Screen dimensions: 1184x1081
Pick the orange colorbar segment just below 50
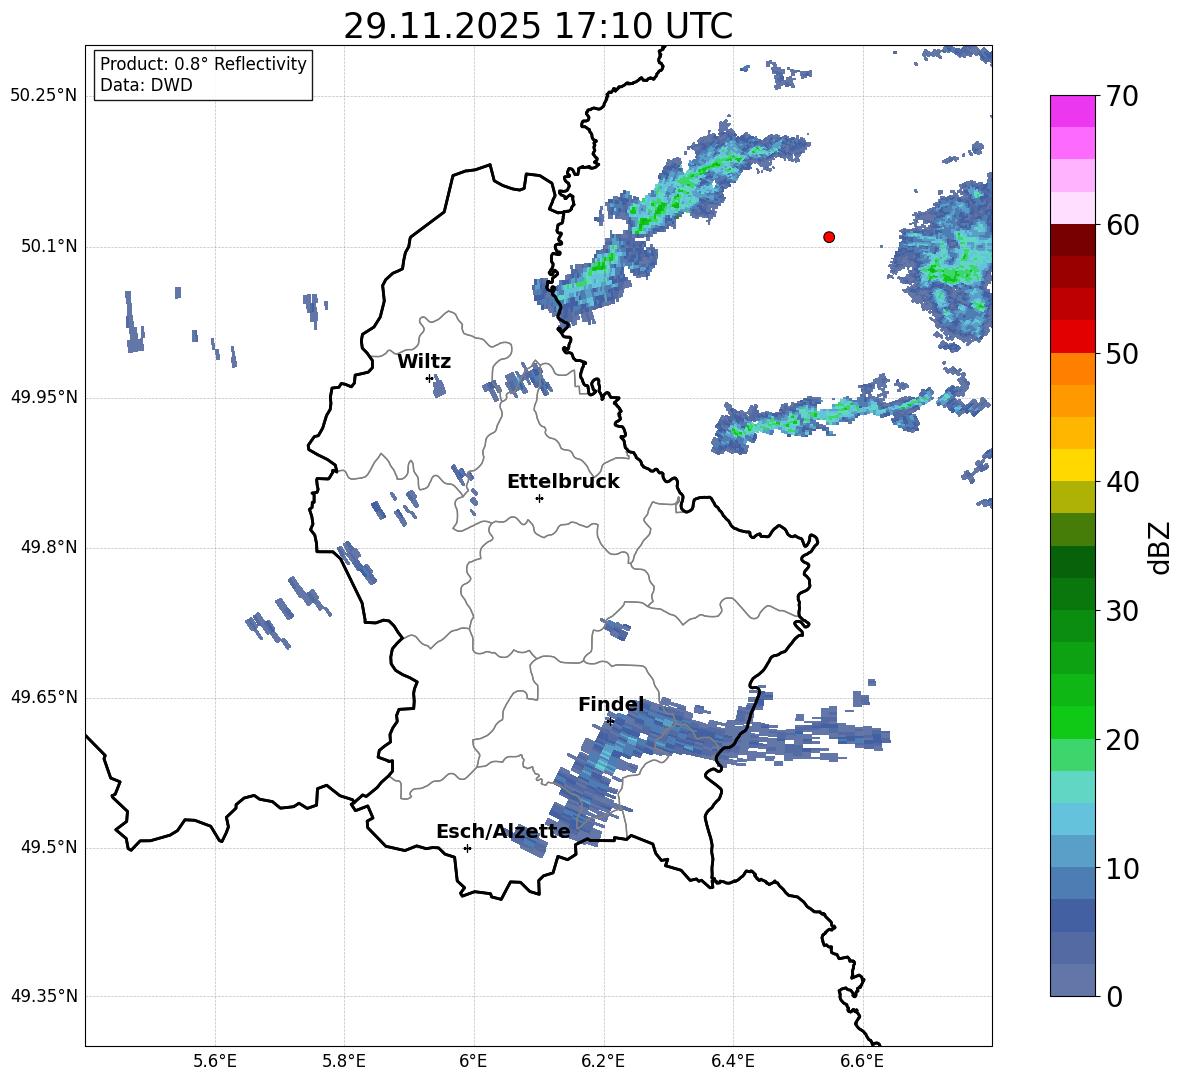1073,369
